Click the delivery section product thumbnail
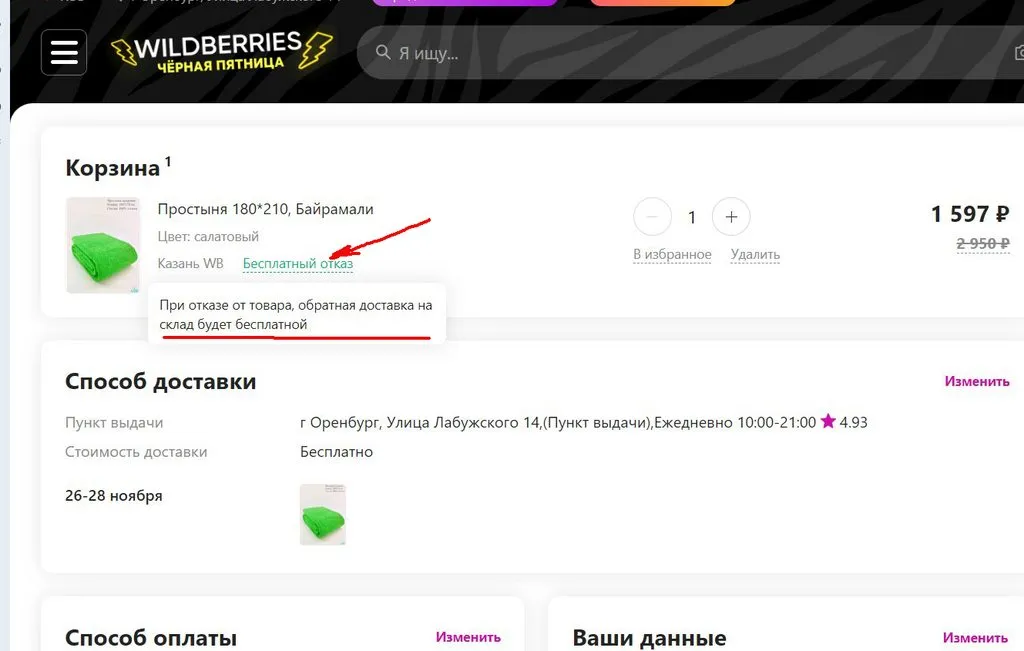 (323, 514)
